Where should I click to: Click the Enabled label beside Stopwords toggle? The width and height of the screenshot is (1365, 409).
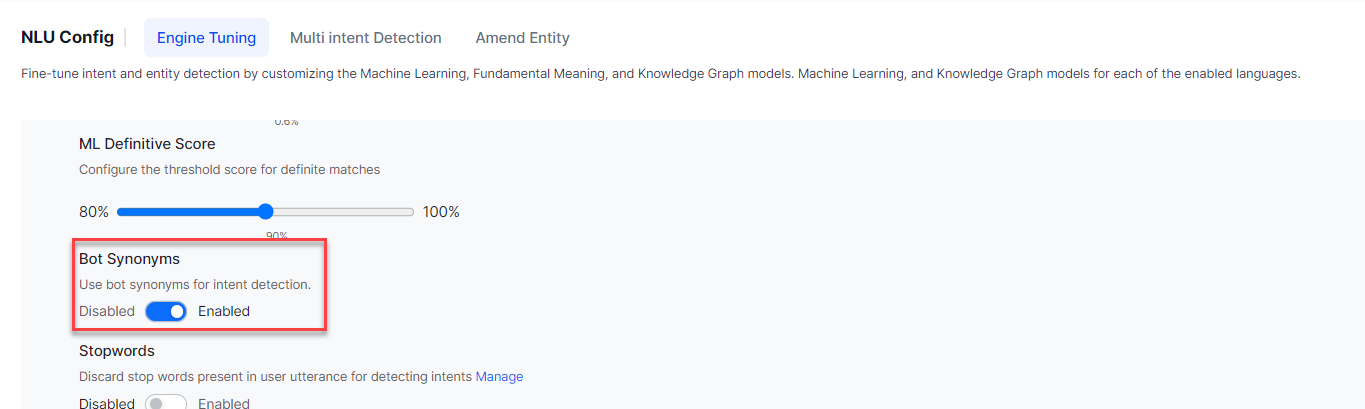tap(224, 403)
